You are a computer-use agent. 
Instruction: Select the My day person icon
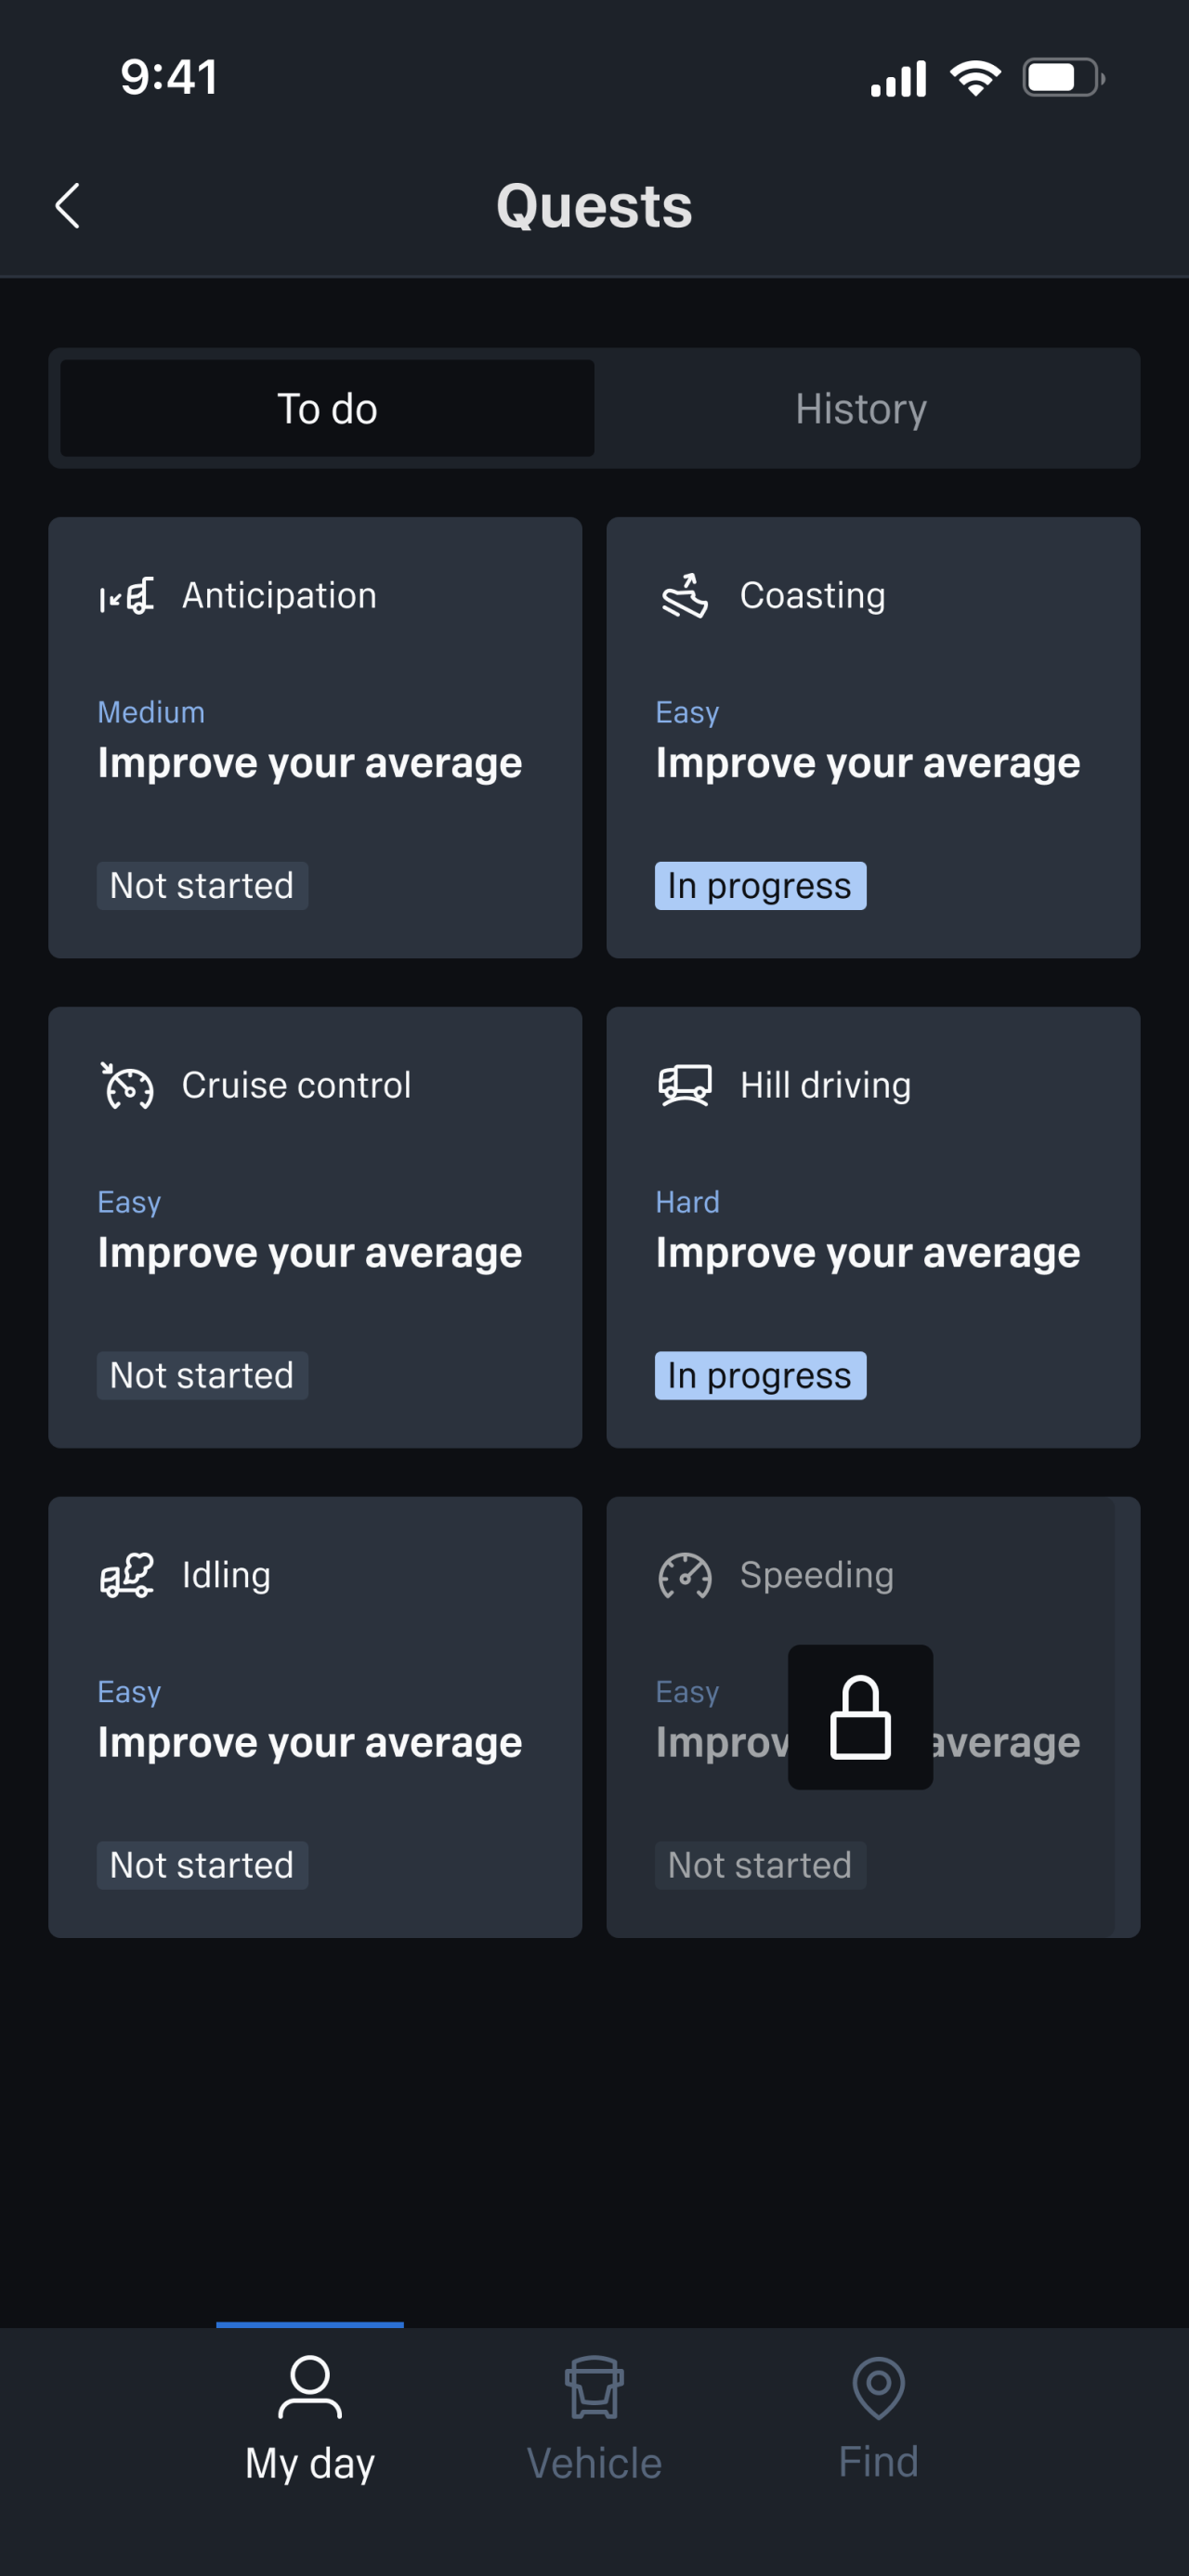310,2388
